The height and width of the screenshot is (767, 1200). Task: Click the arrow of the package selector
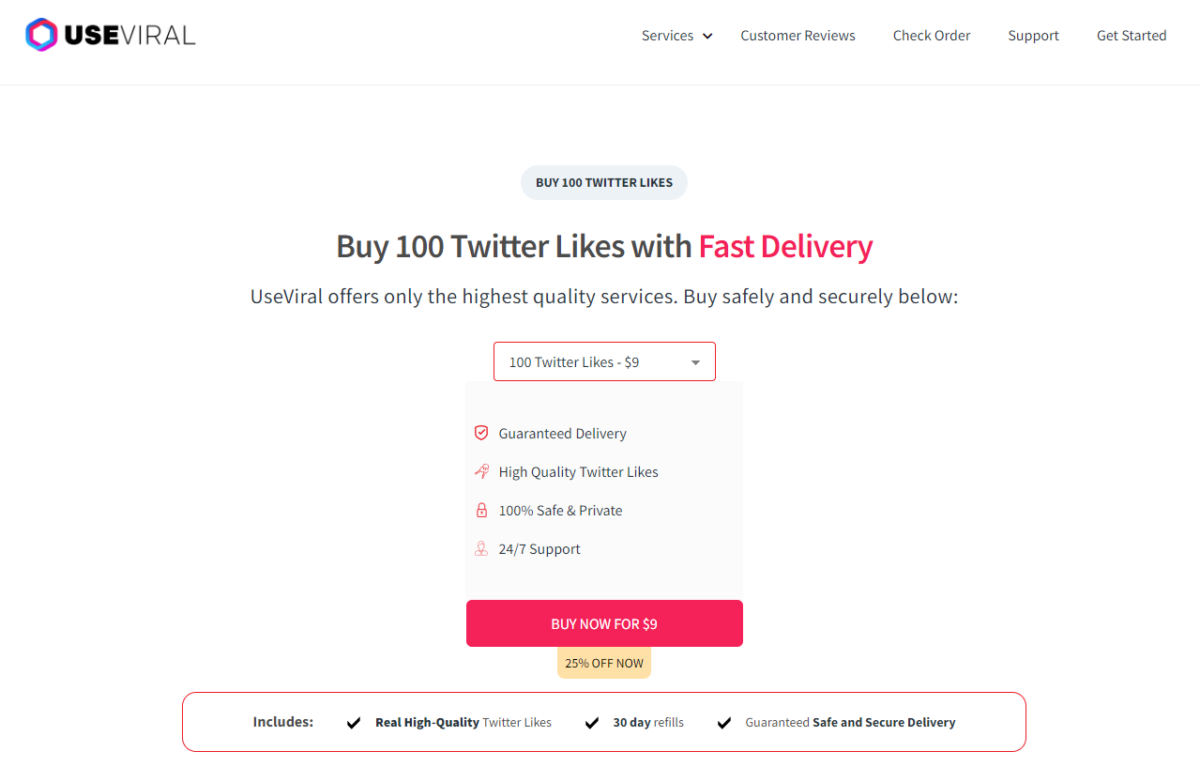click(x=695, y=363)
